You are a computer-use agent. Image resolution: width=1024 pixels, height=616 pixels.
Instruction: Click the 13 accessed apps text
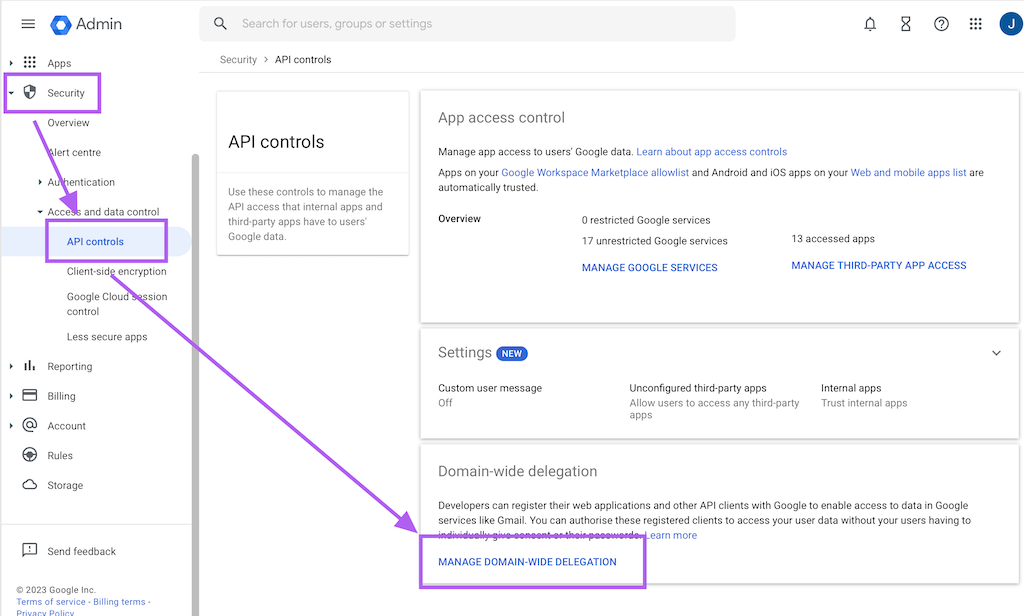pos(833,238)
